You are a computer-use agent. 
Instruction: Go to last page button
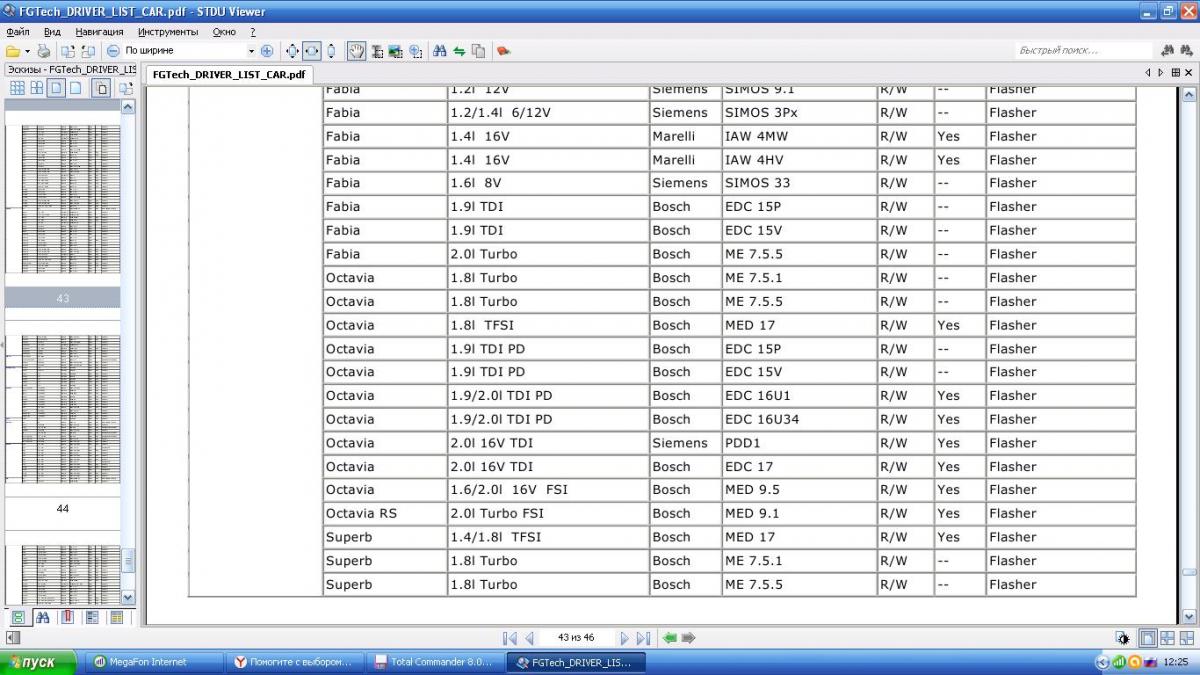[643, 638]
